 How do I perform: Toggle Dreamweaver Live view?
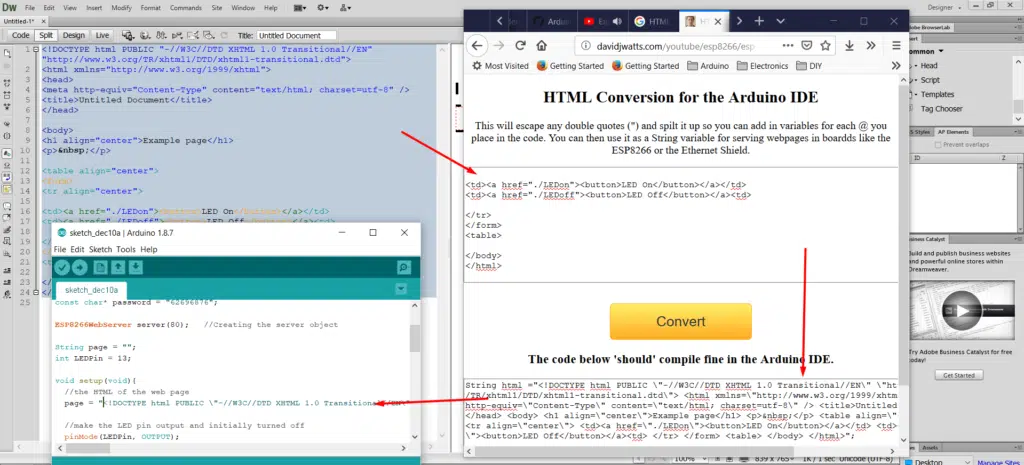(103, 35)
